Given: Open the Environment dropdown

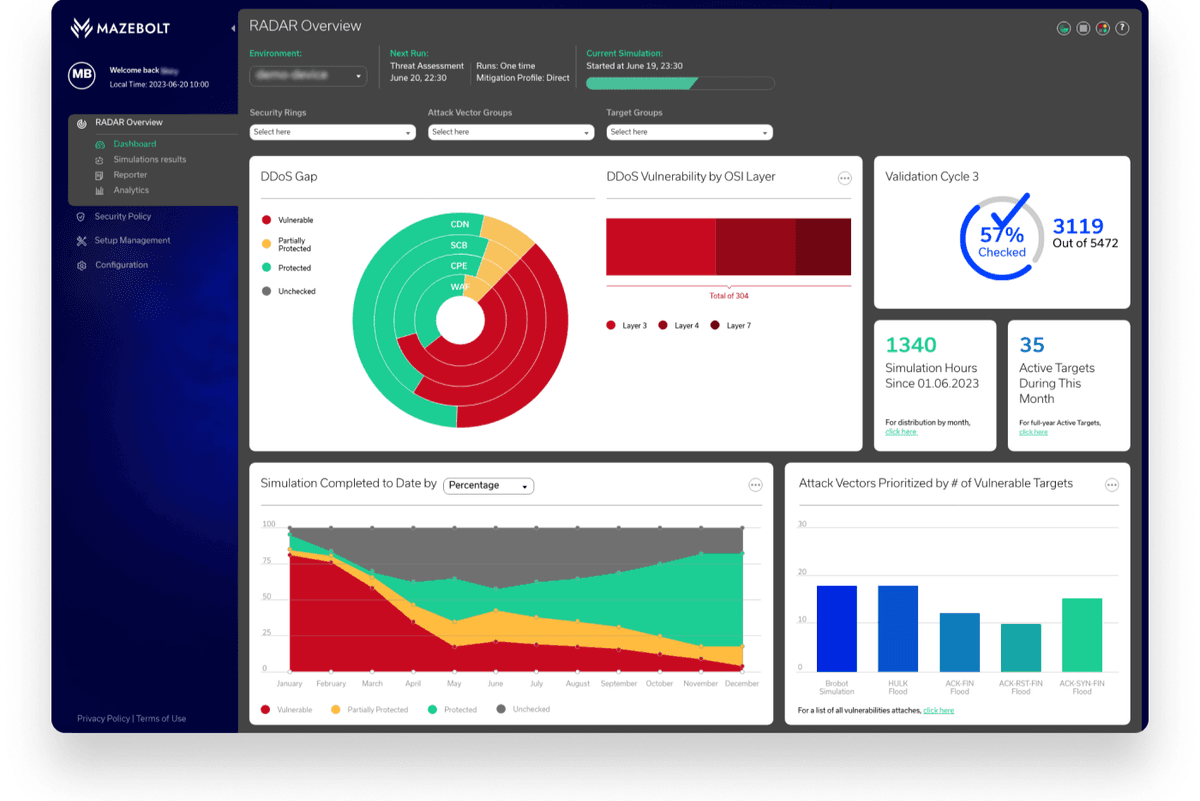Looking at the screenshot, I should (x=308, y=76).
